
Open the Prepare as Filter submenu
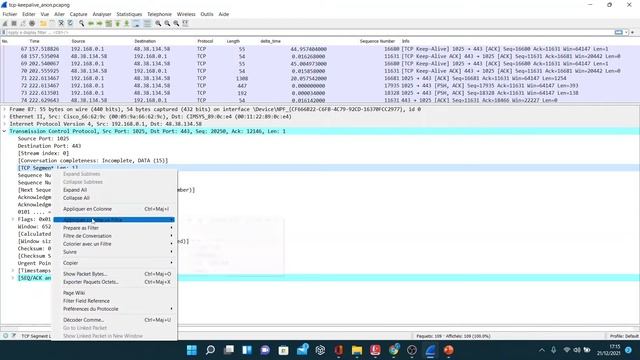point(114,228)
